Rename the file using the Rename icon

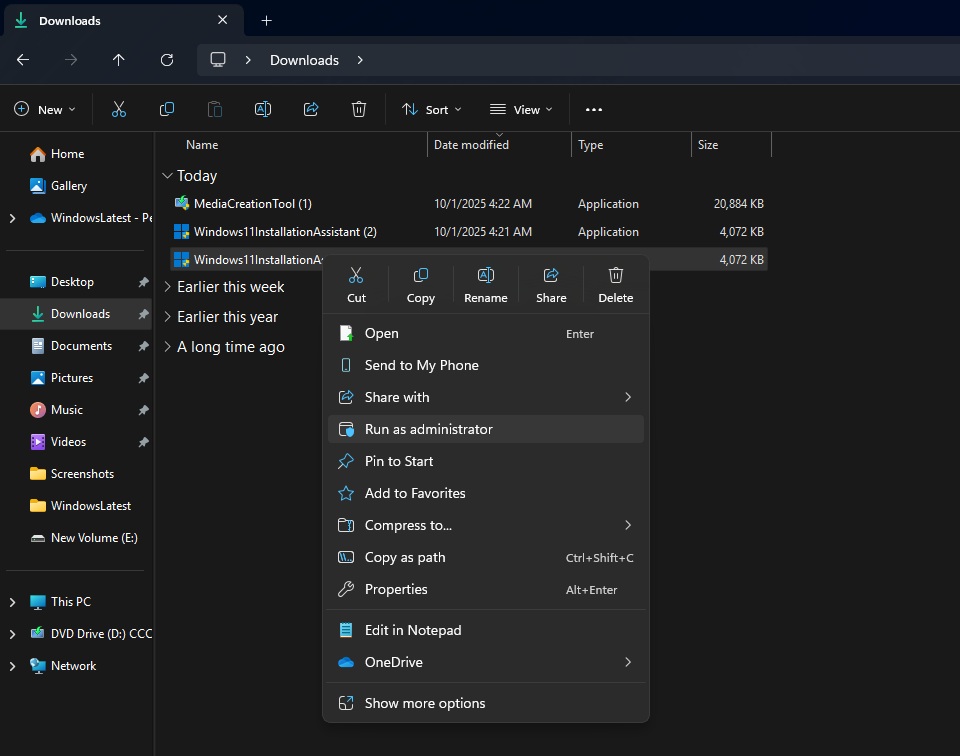[x=486, y=283]
